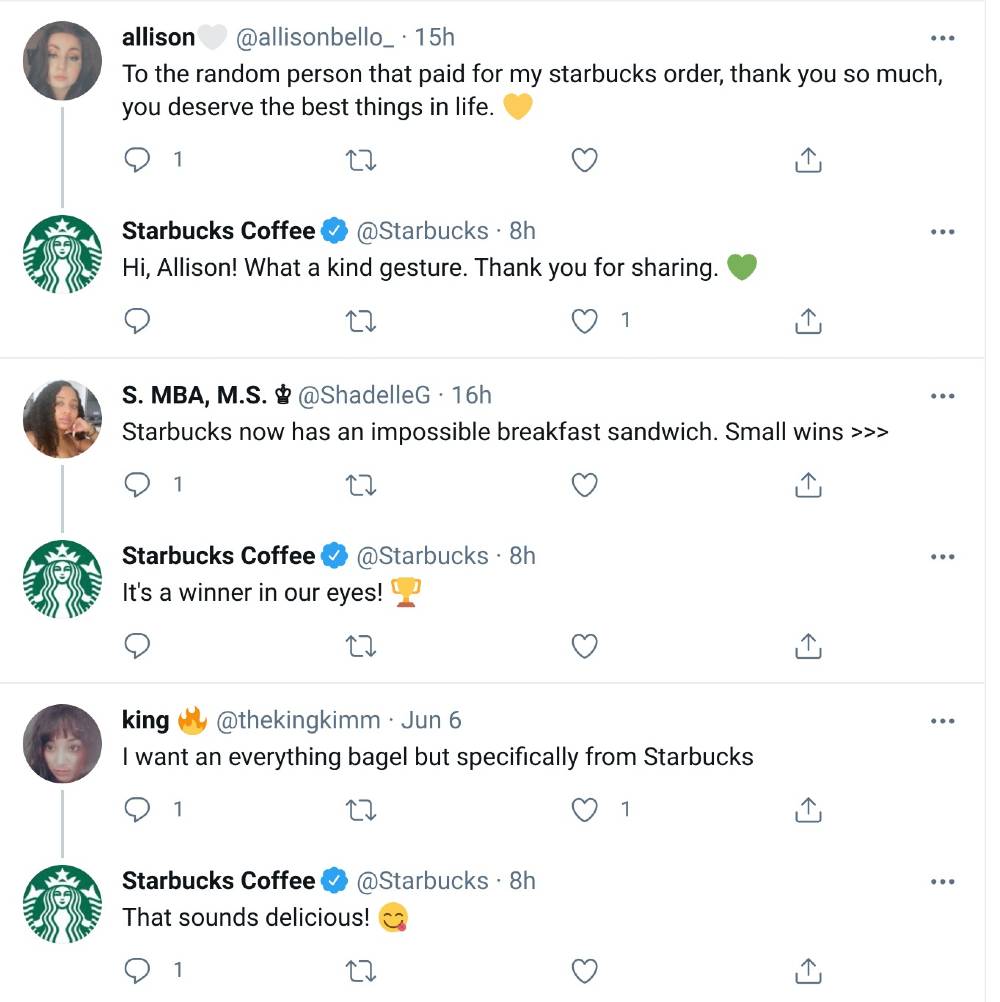Screen dimensions: 1000x1002
Task: Reply to Starbucks' 'That sounds delicious!' tweet
Action: (138, 970)
